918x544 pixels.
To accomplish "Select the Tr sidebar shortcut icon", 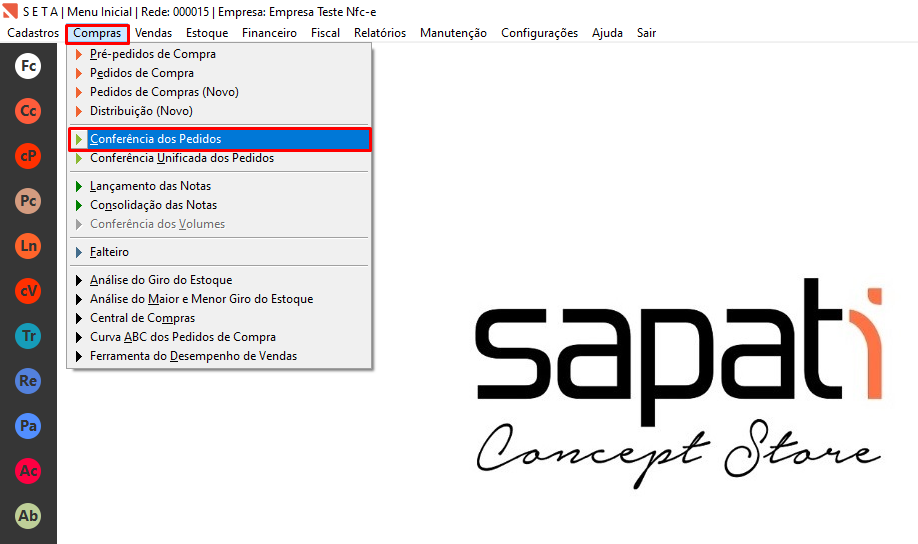I will 28,336.
